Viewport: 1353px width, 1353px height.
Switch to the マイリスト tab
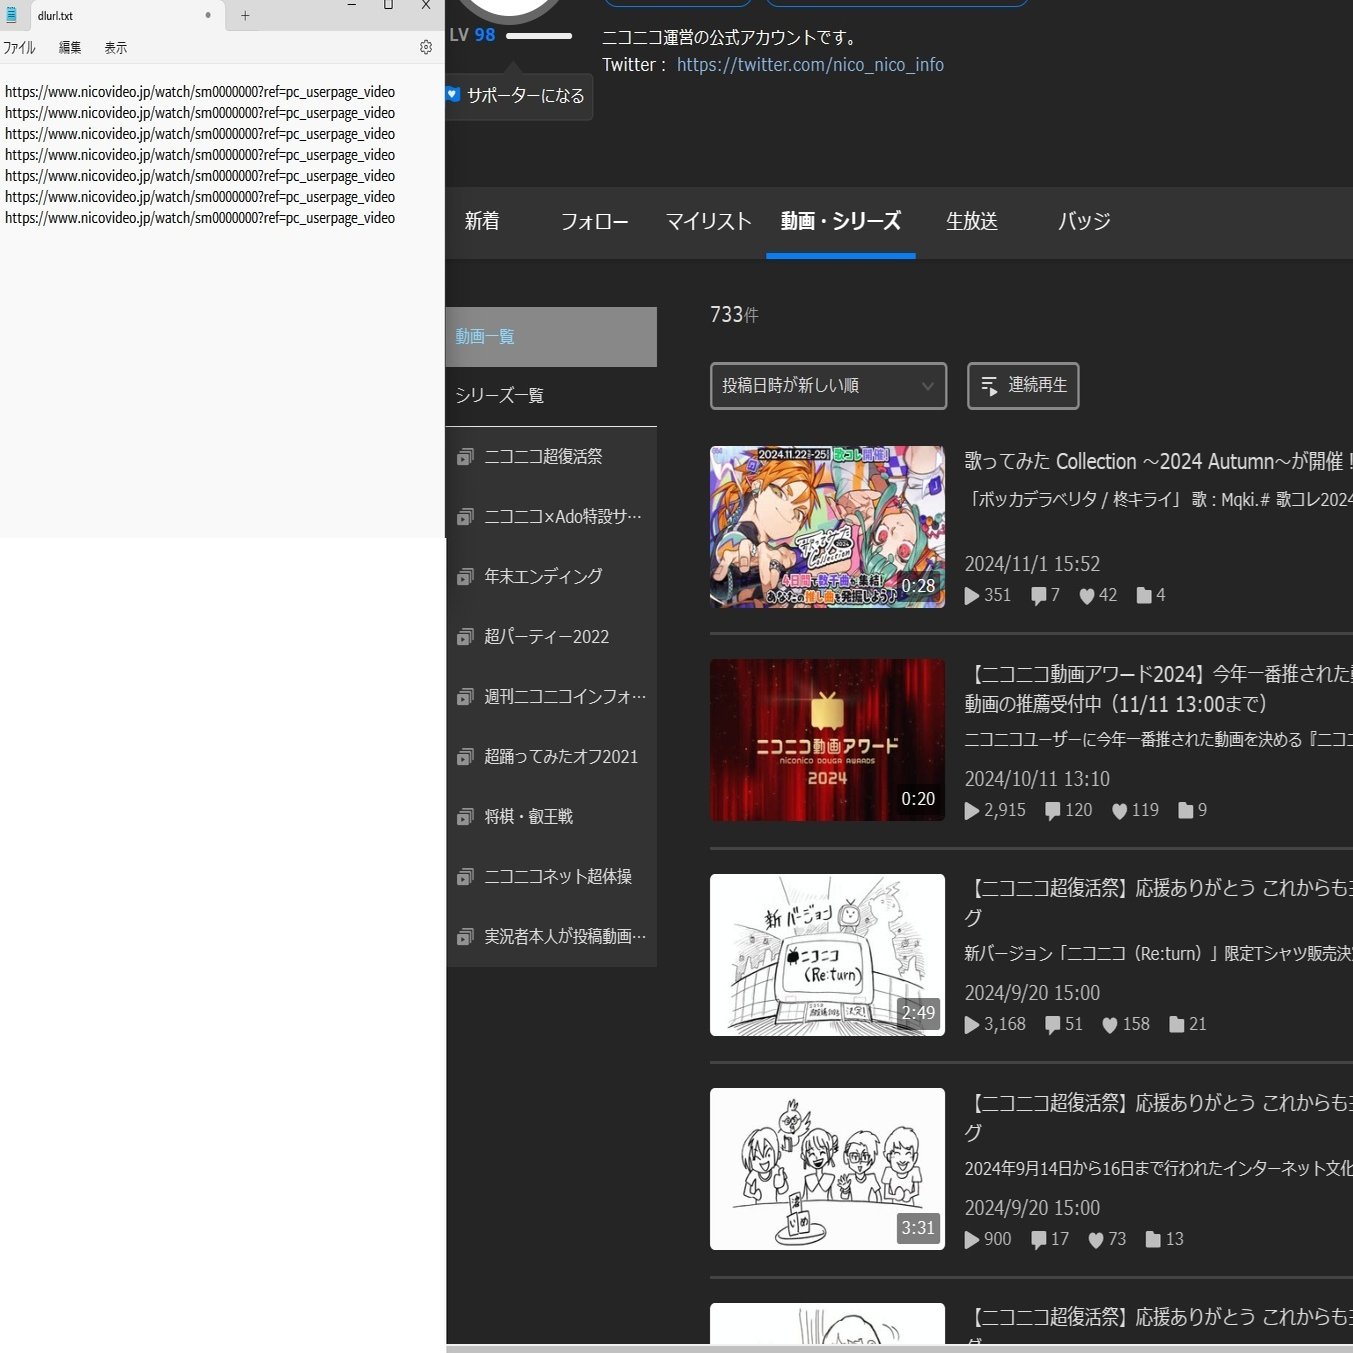(709, 221)
